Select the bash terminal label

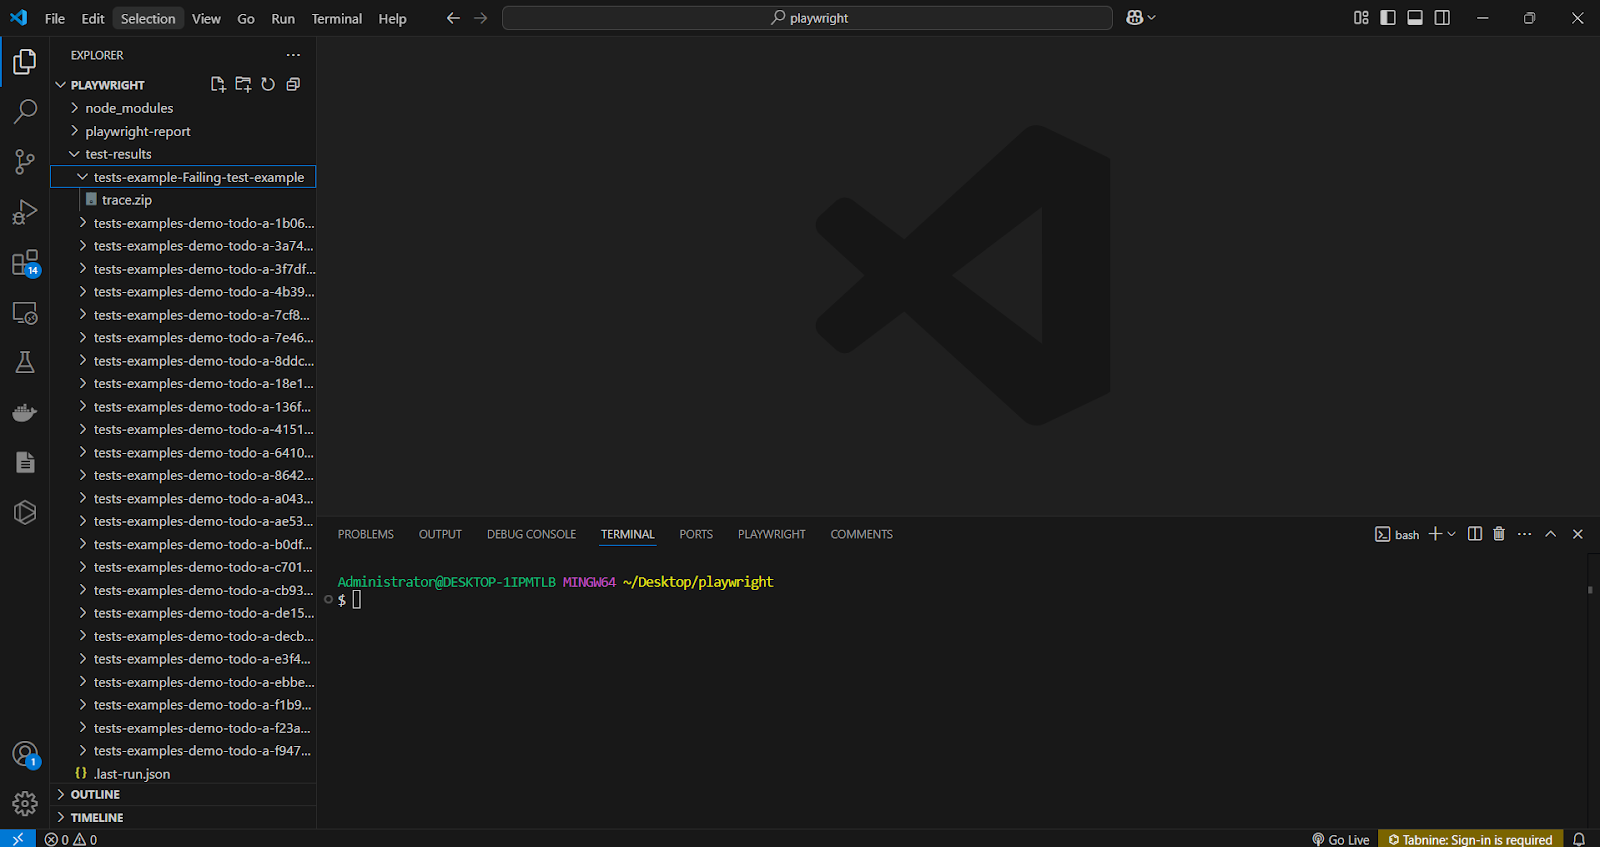pyautogui.click(x=1397, y=534)
